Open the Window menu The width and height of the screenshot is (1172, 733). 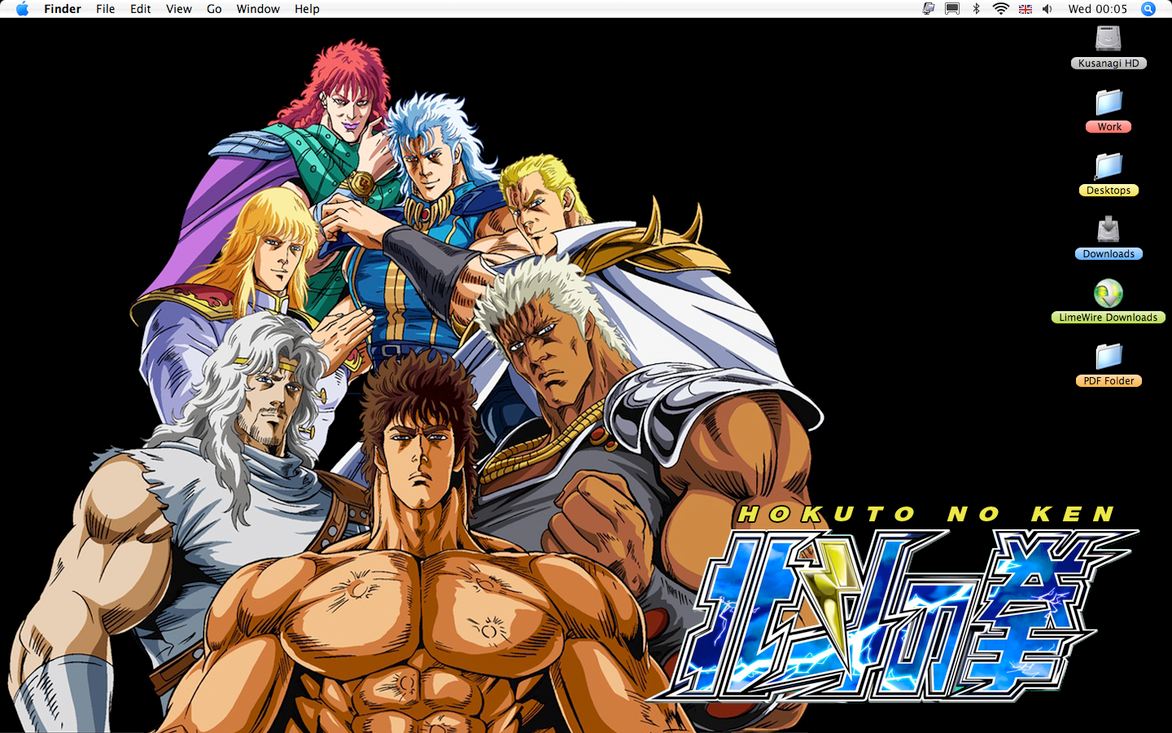[258, 9]
